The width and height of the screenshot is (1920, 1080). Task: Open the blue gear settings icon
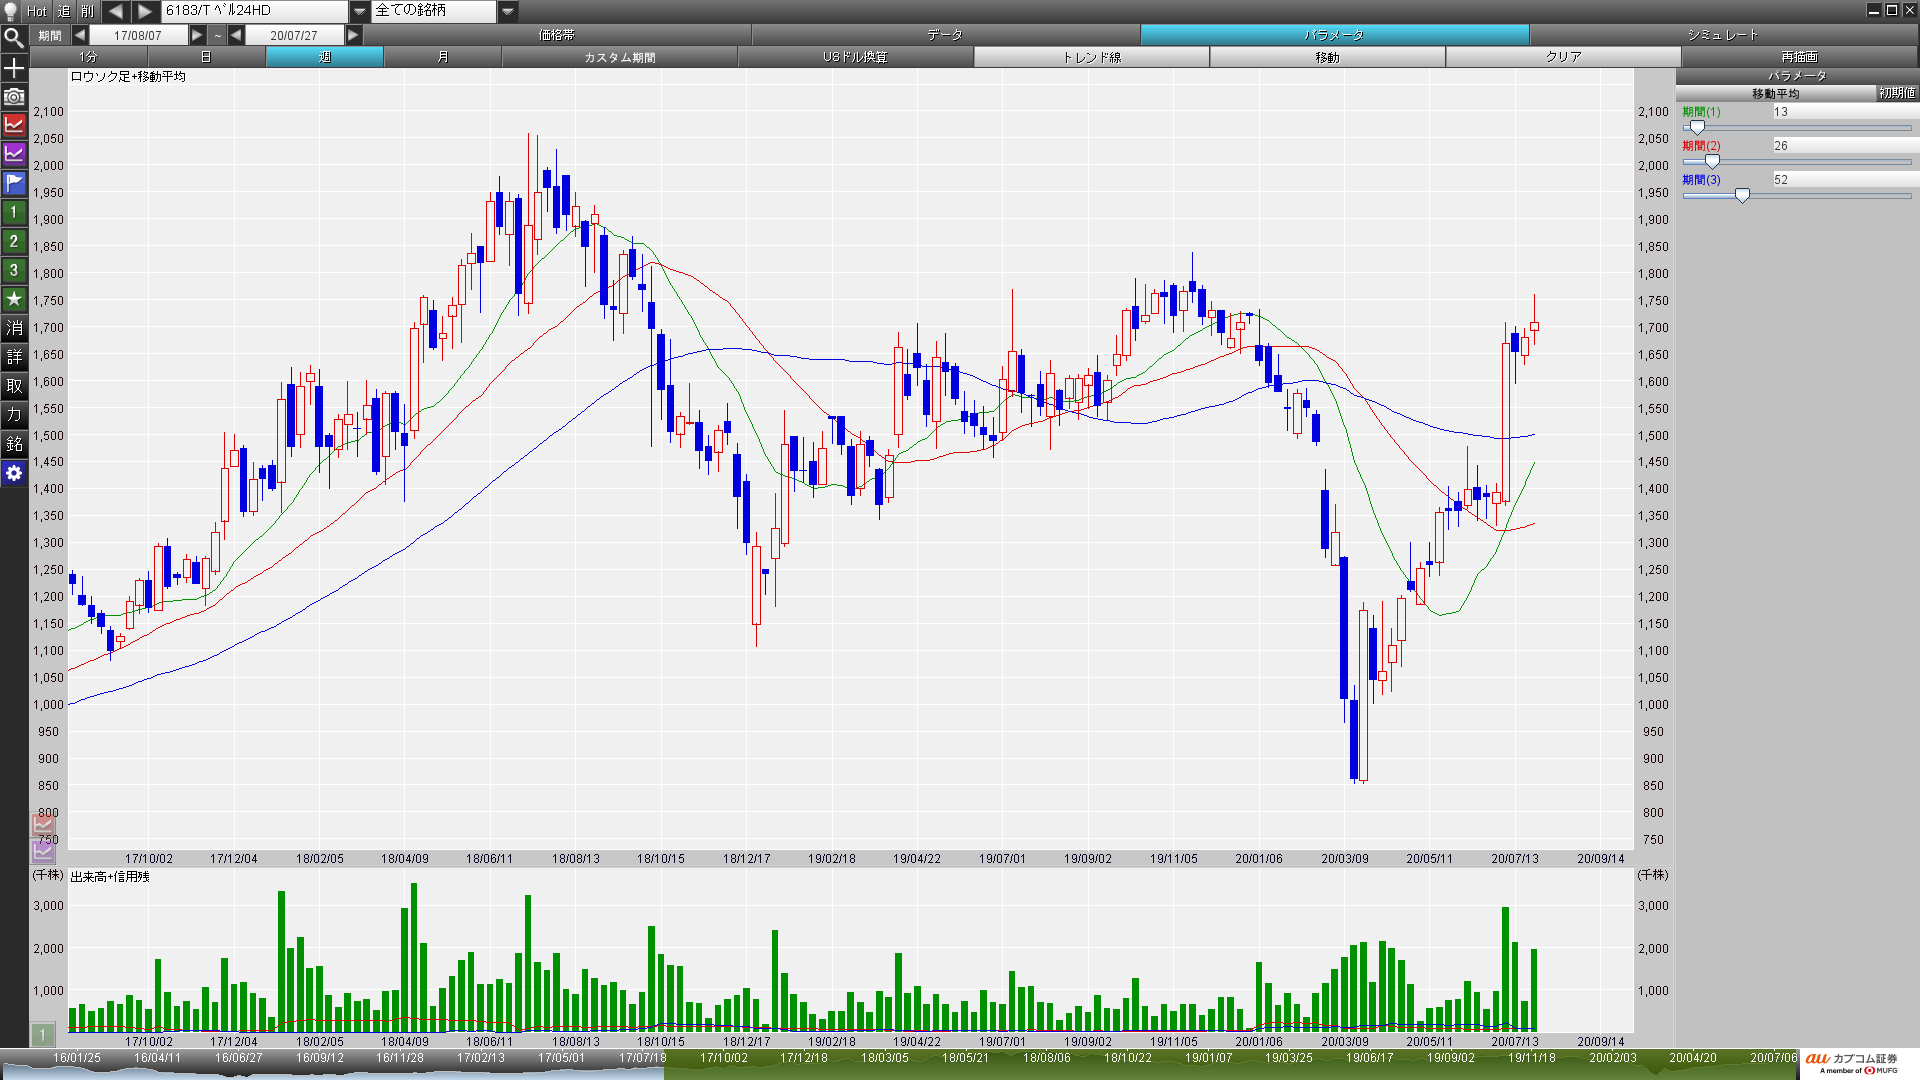[x=14, y=473]
